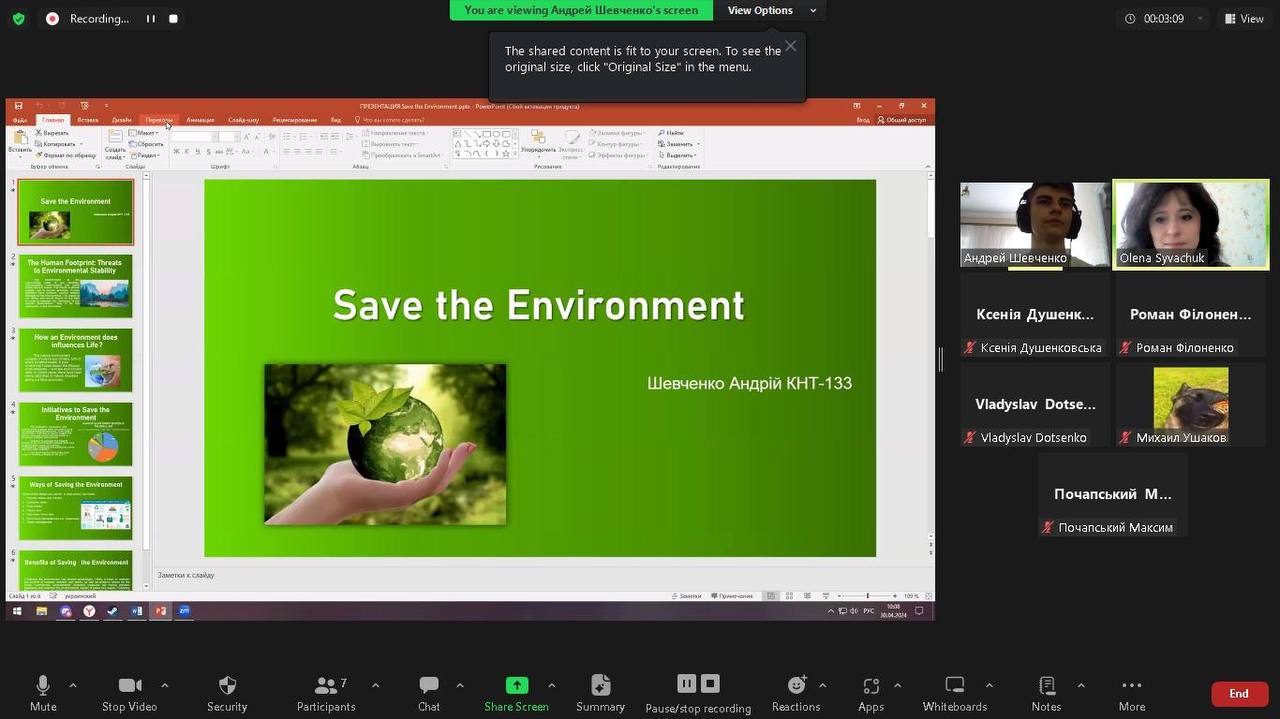Dismiss the shared content notification
This screenshot has width=1280, height=719.
click(x=791, y=46)
